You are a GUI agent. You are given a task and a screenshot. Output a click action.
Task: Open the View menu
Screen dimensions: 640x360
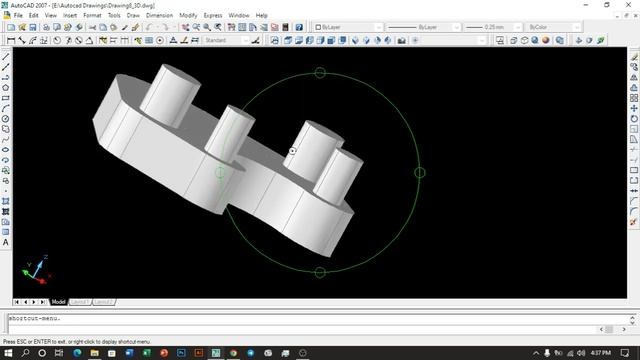51,15
